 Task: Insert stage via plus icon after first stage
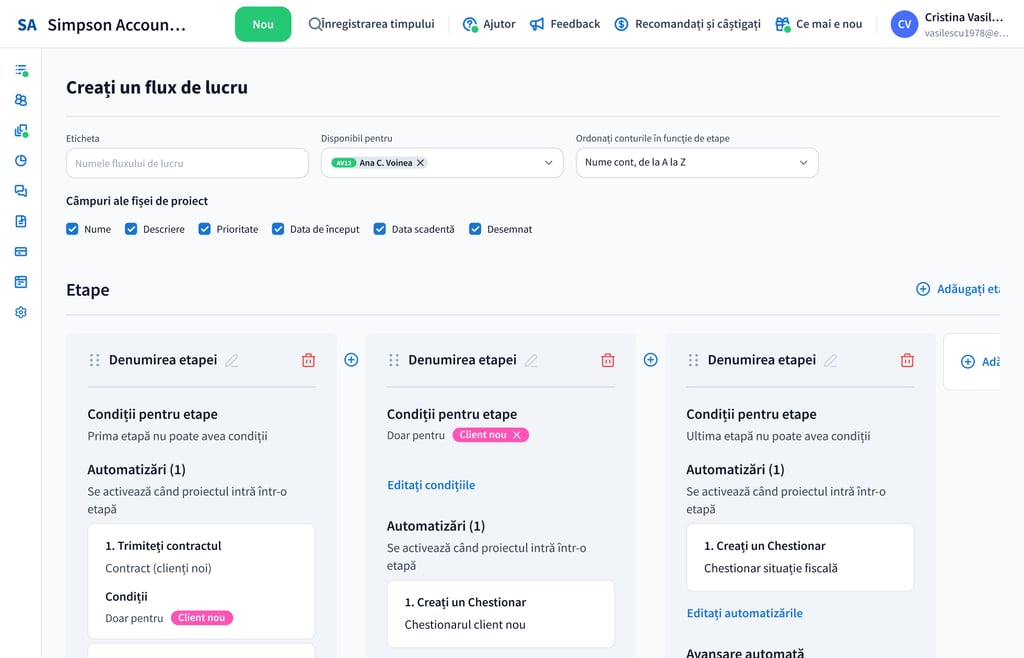(351, 360)
